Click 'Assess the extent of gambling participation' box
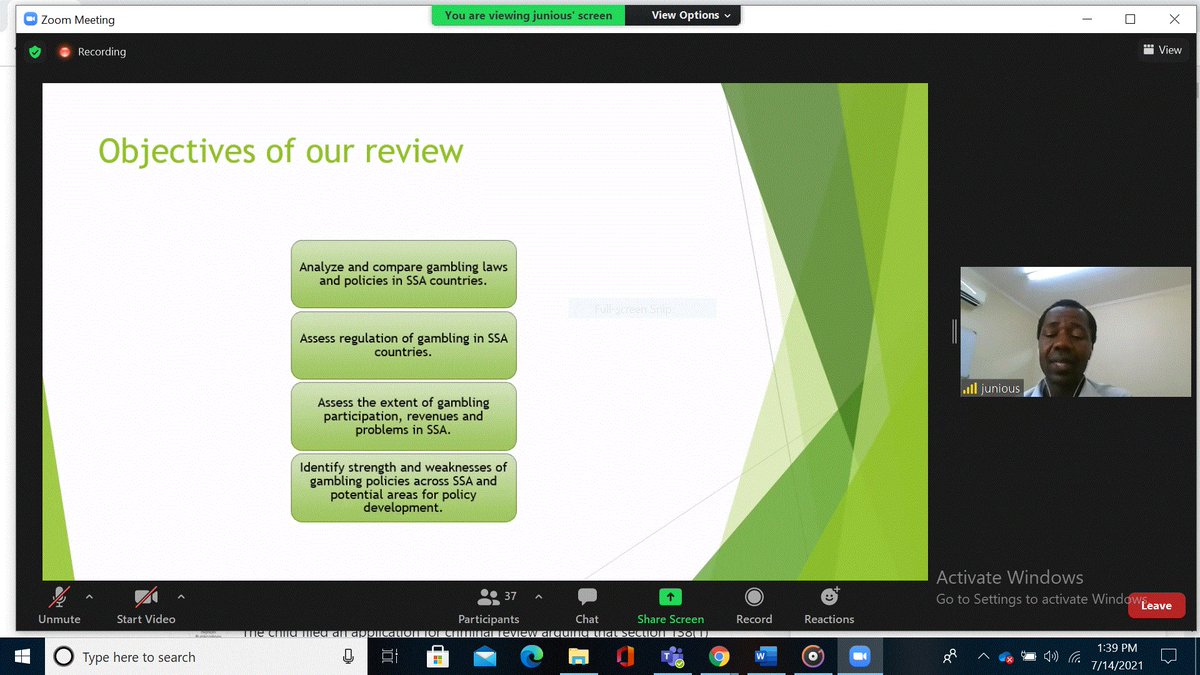The height and width of the screenshot is (675, 1200). click(x=404, y=416)
